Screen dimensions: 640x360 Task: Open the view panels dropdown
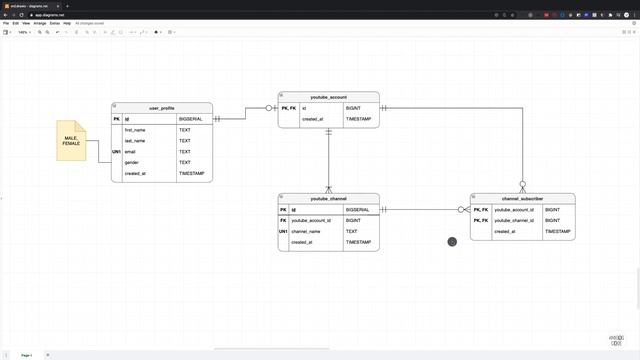point(7,32)
